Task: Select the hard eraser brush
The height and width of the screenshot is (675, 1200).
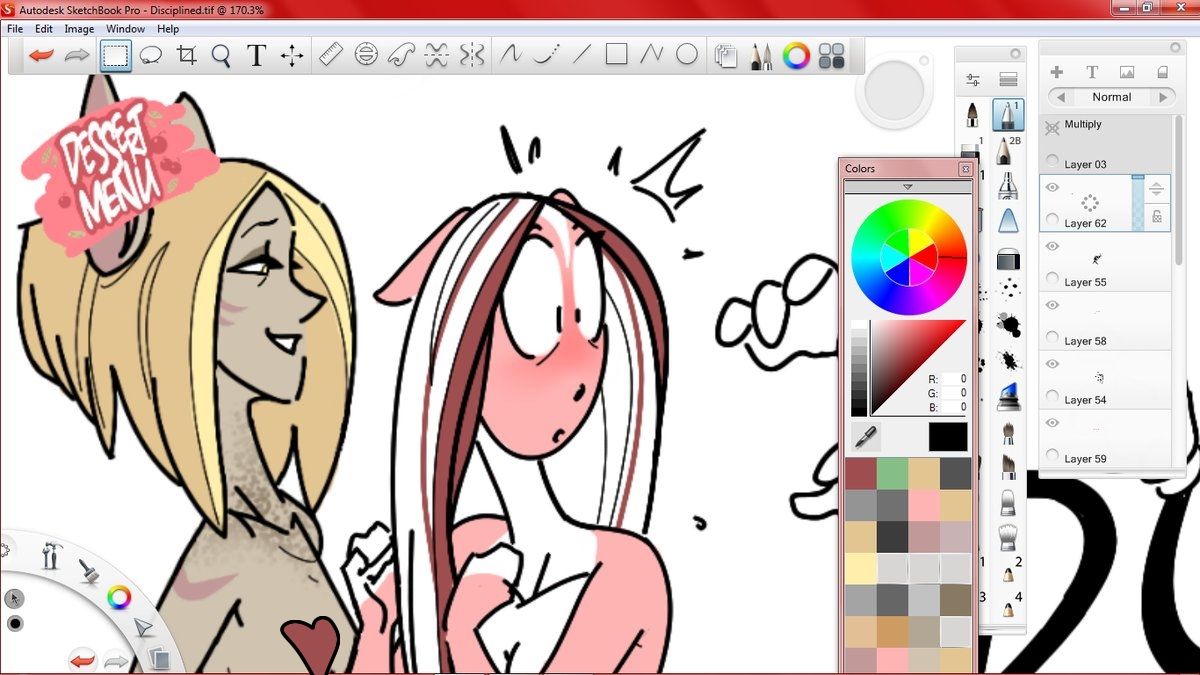Action: click(1007, 261)
